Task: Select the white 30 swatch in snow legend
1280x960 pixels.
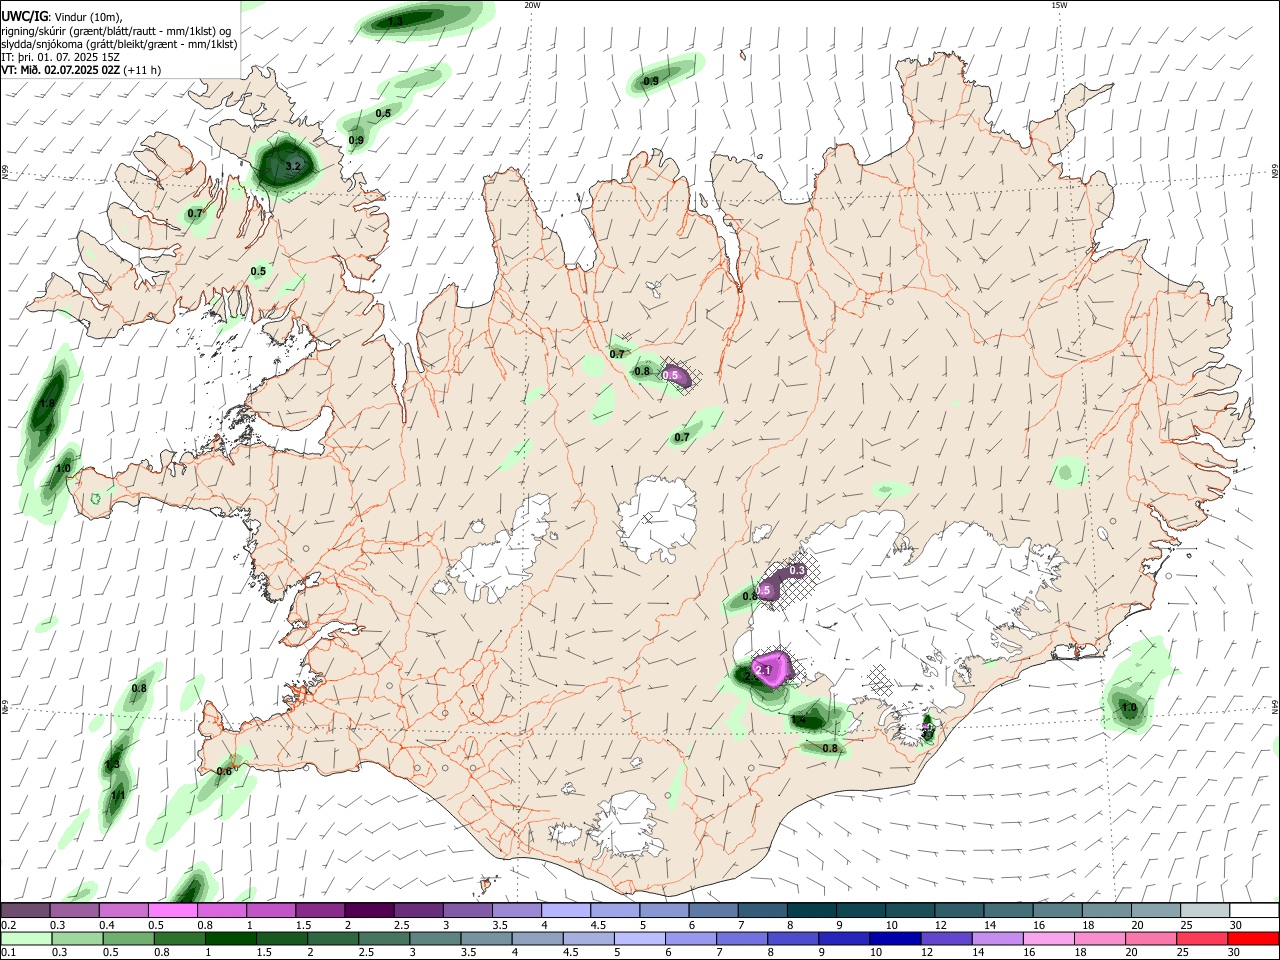Action: [x=1253, y=910]
